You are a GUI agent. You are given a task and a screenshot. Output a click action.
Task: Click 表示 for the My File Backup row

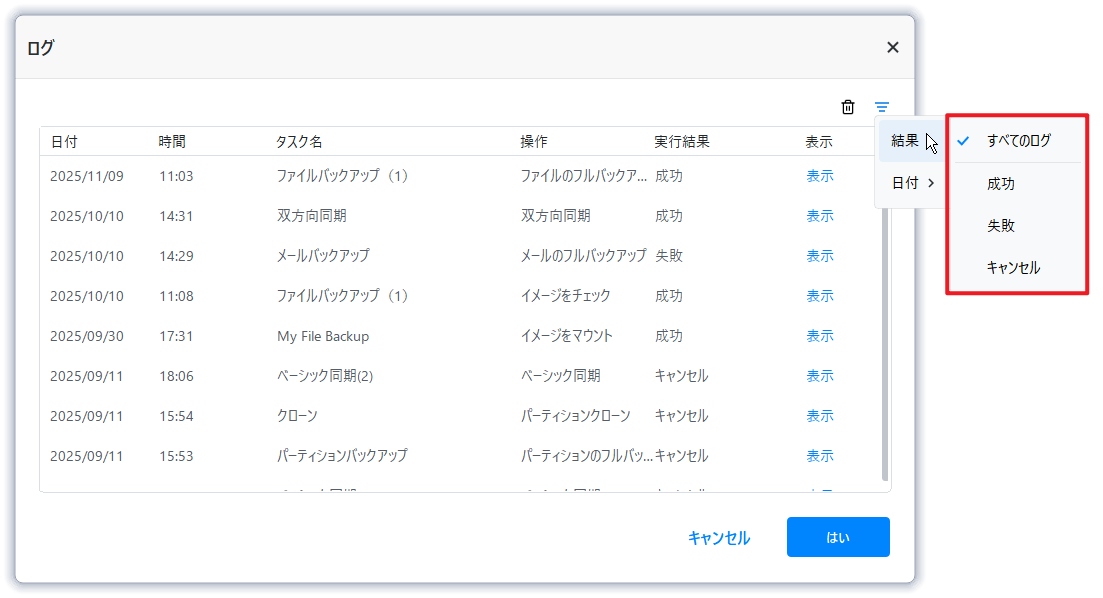coord(820,336)
